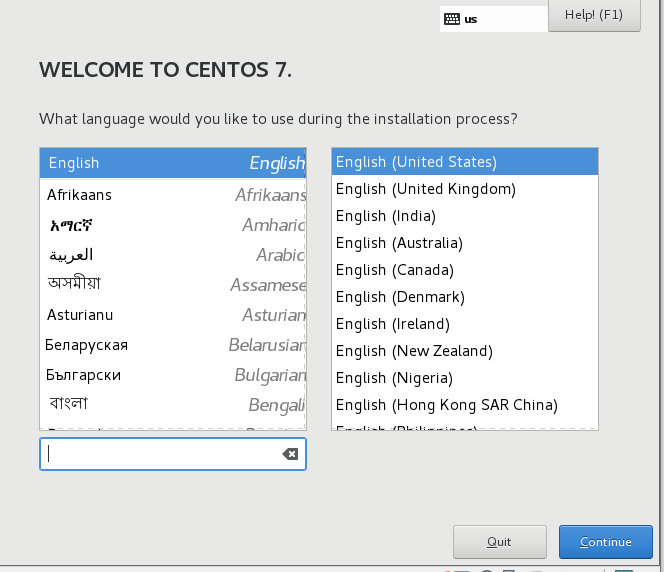Select Afrikaans language

tap(173, 195)
